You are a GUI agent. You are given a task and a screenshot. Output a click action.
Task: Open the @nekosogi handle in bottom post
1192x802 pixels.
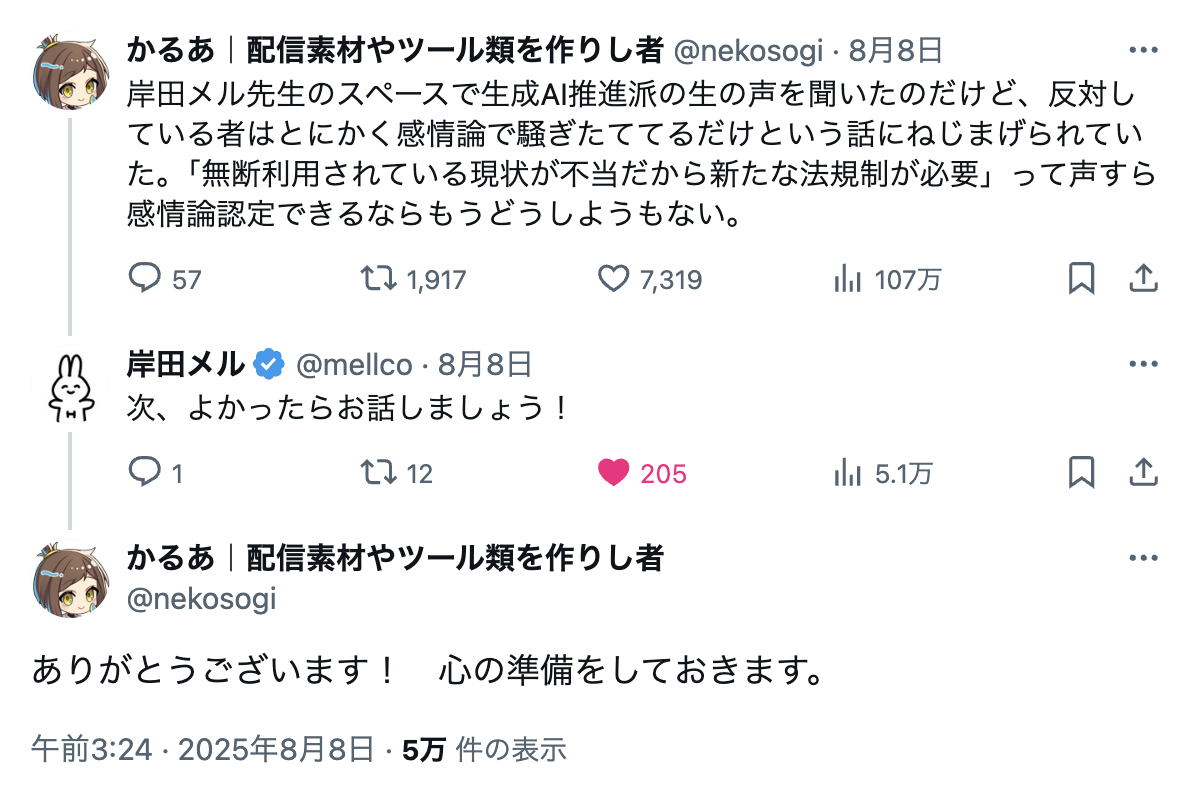point(201,599)
